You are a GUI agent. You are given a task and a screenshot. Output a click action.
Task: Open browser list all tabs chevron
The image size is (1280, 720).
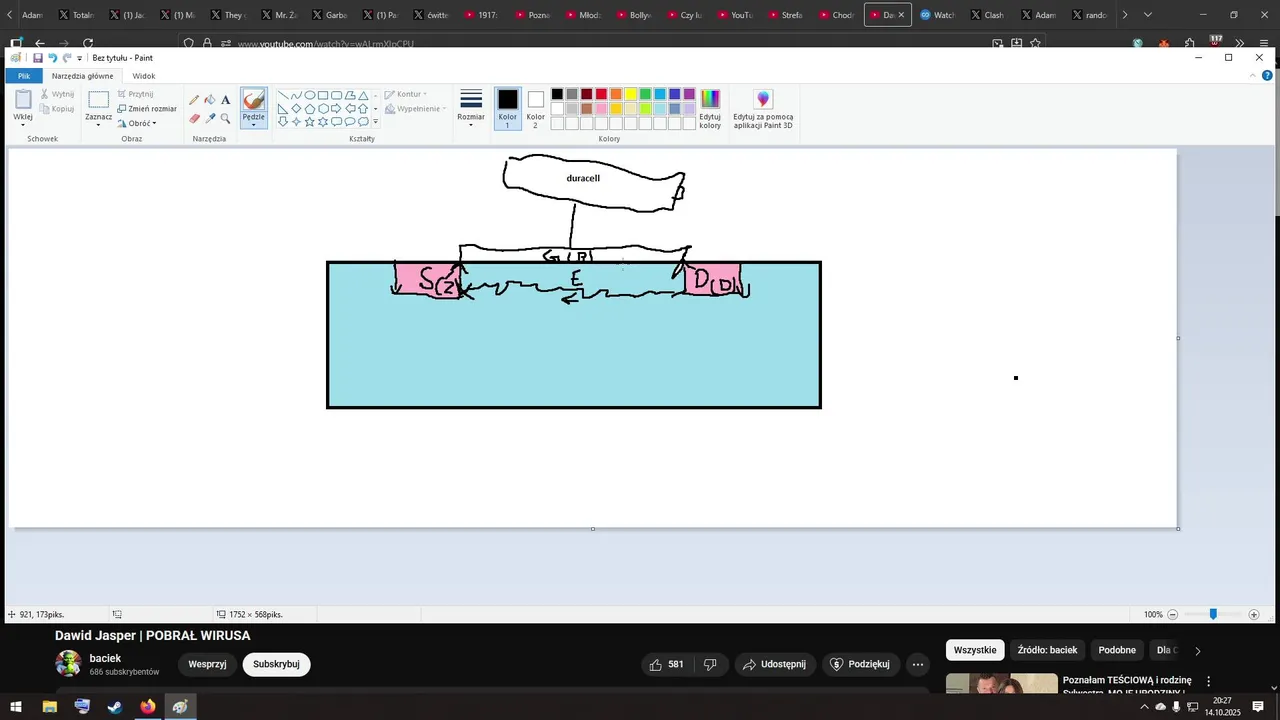pos(1147,15)
